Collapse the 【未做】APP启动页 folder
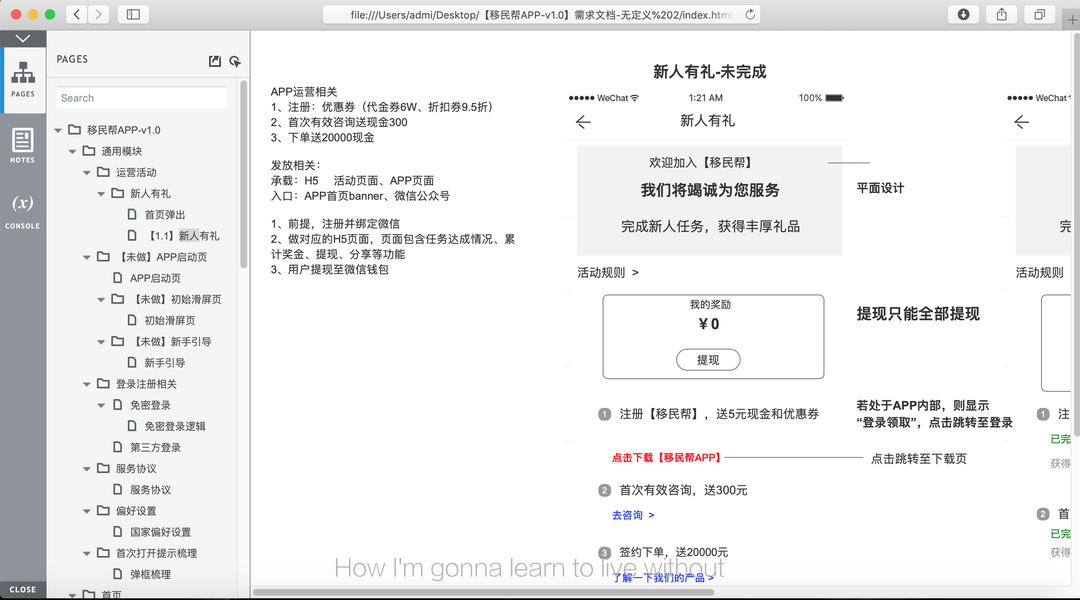The width and height of the screenshot is (1080, 600). [x=87, y=258]
